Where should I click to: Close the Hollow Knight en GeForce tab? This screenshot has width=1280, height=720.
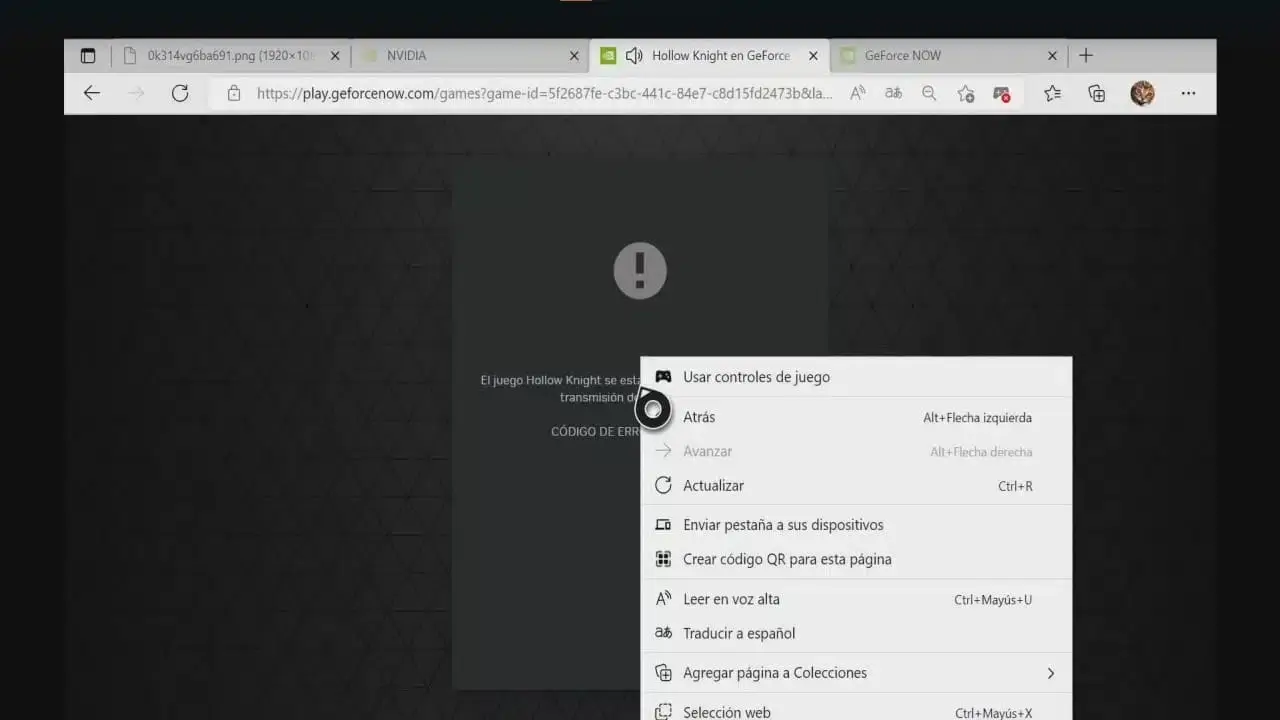pos(813,56)
